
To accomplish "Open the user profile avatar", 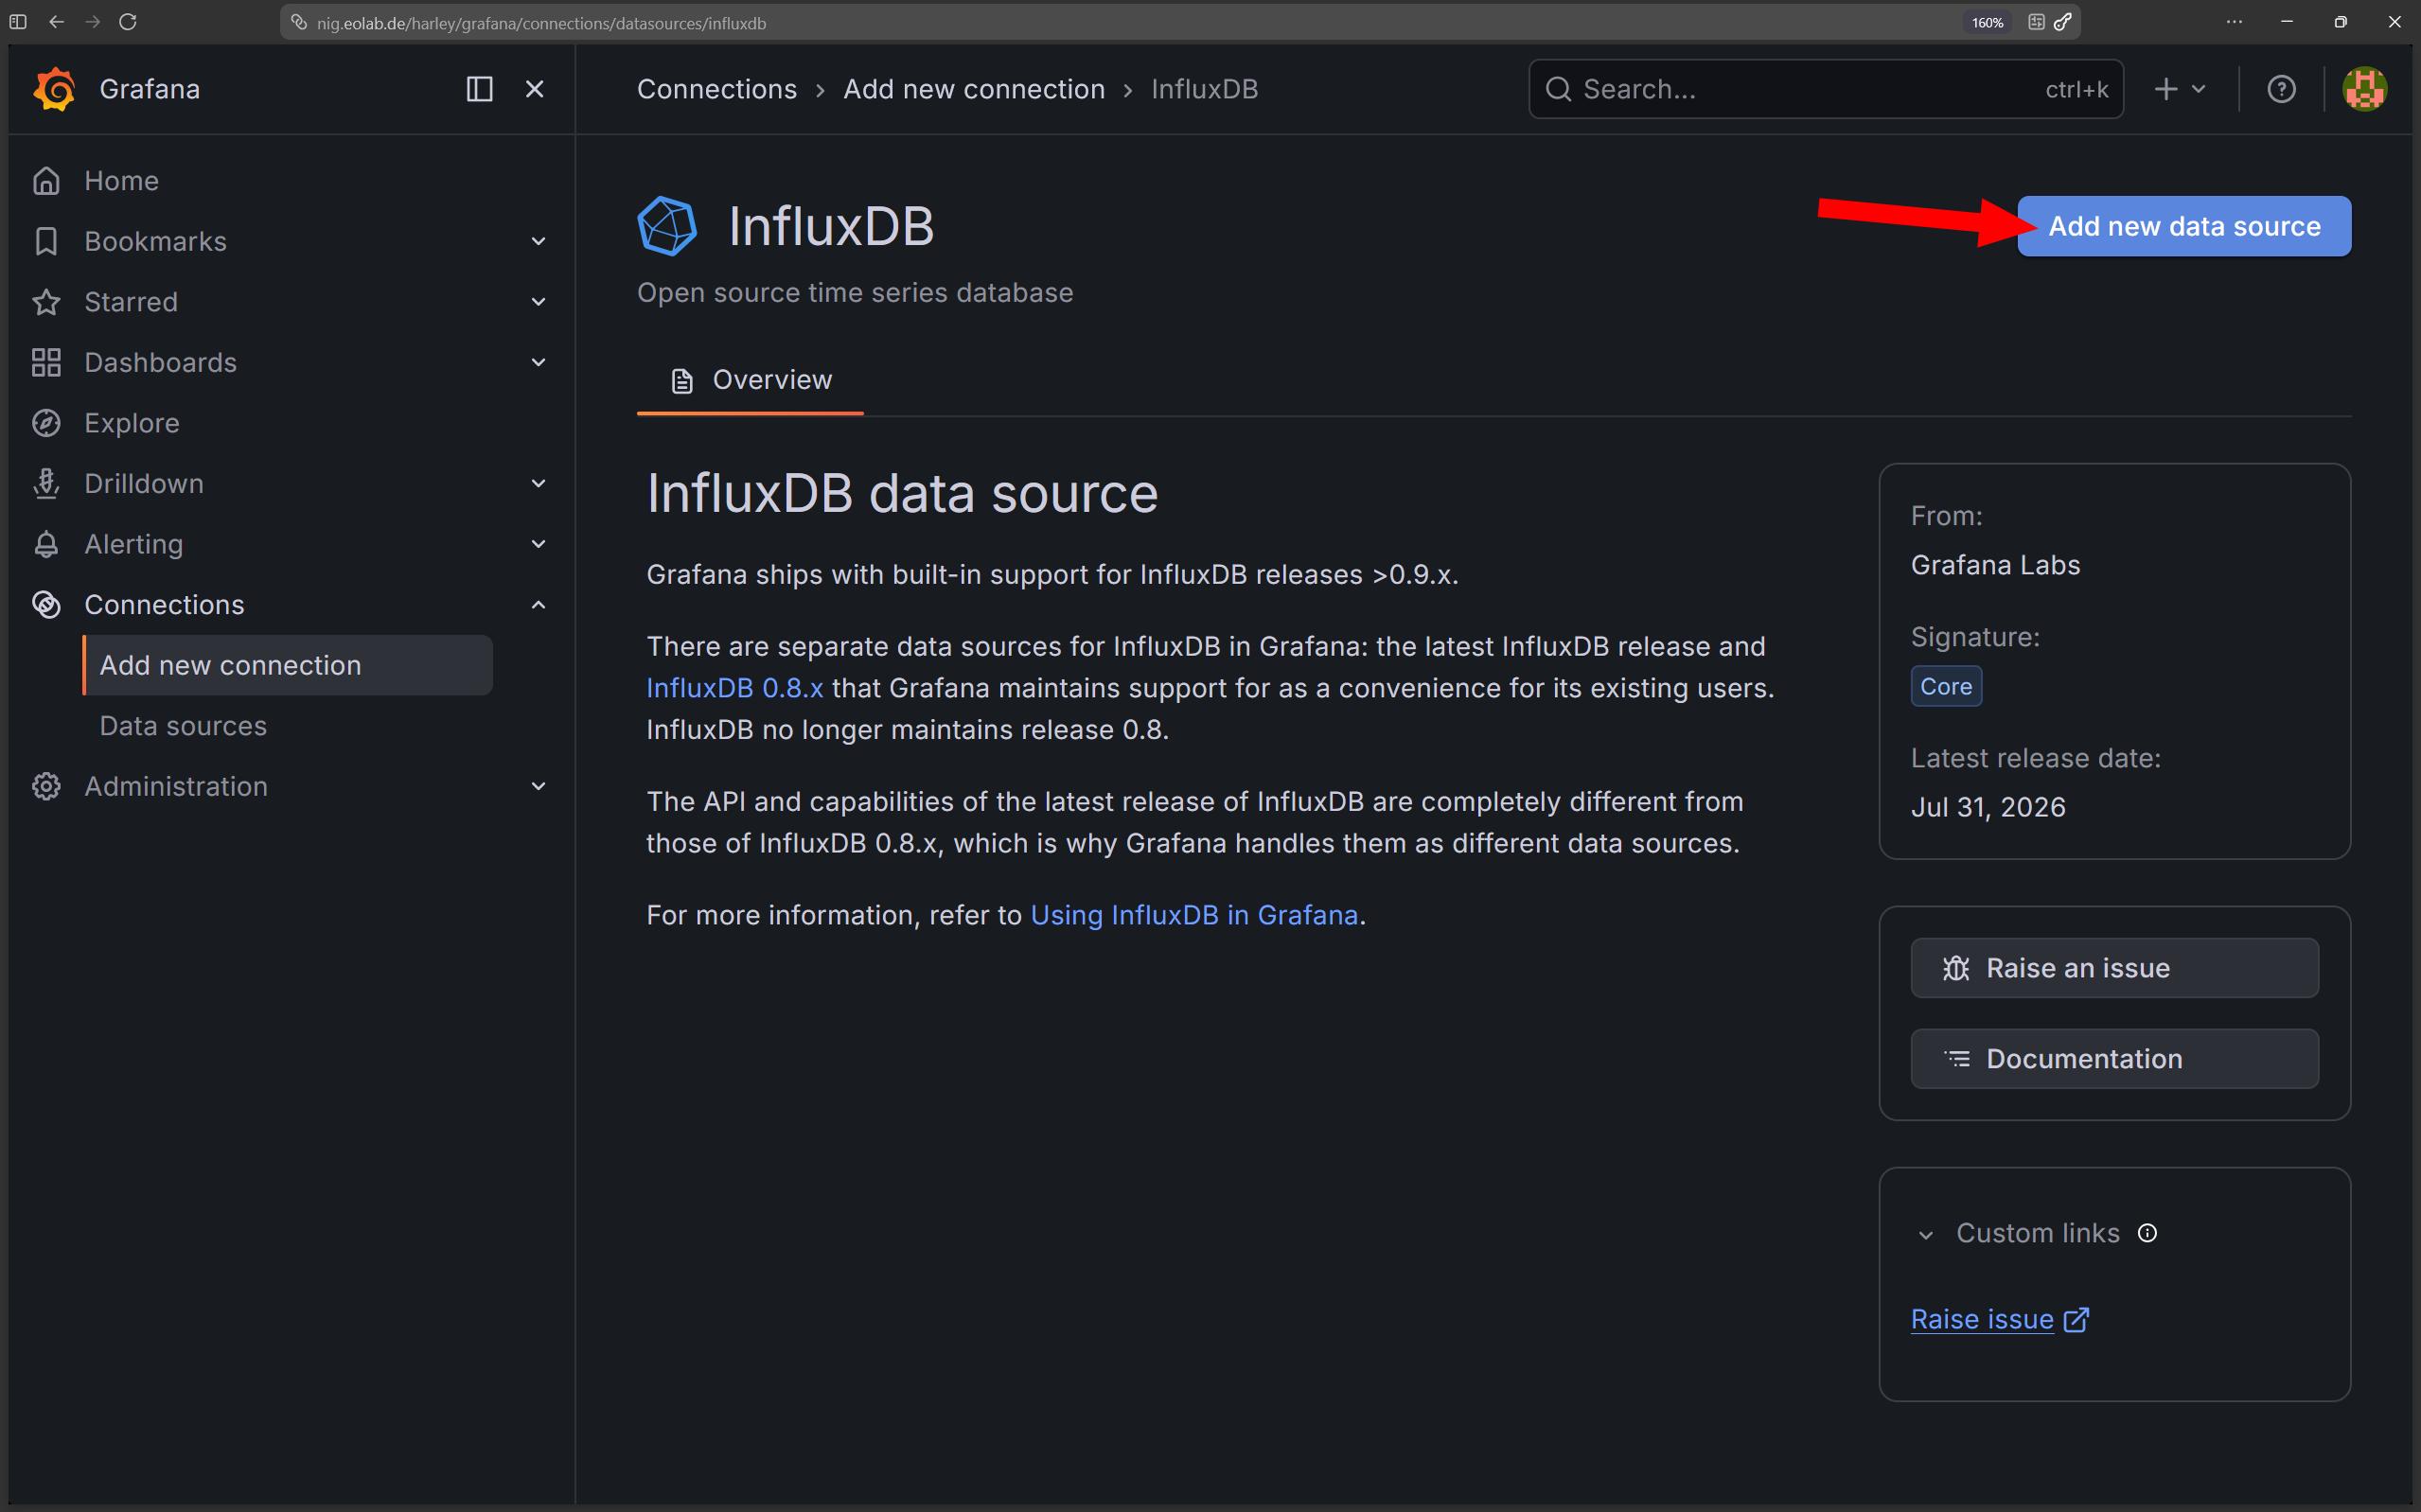I will pyautogui.click(x=2365, y=89).
